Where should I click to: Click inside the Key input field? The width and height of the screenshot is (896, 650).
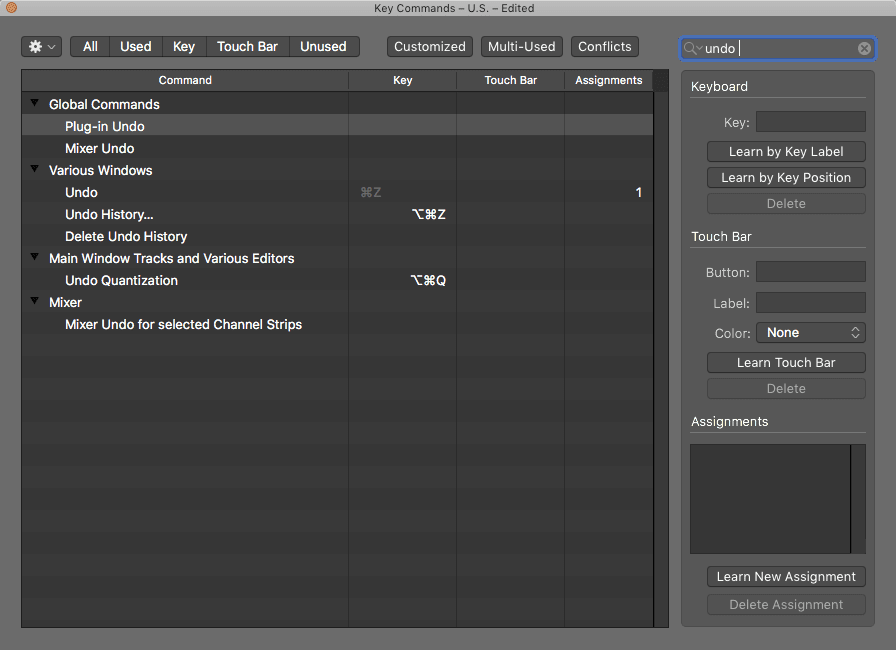point(810,121)
